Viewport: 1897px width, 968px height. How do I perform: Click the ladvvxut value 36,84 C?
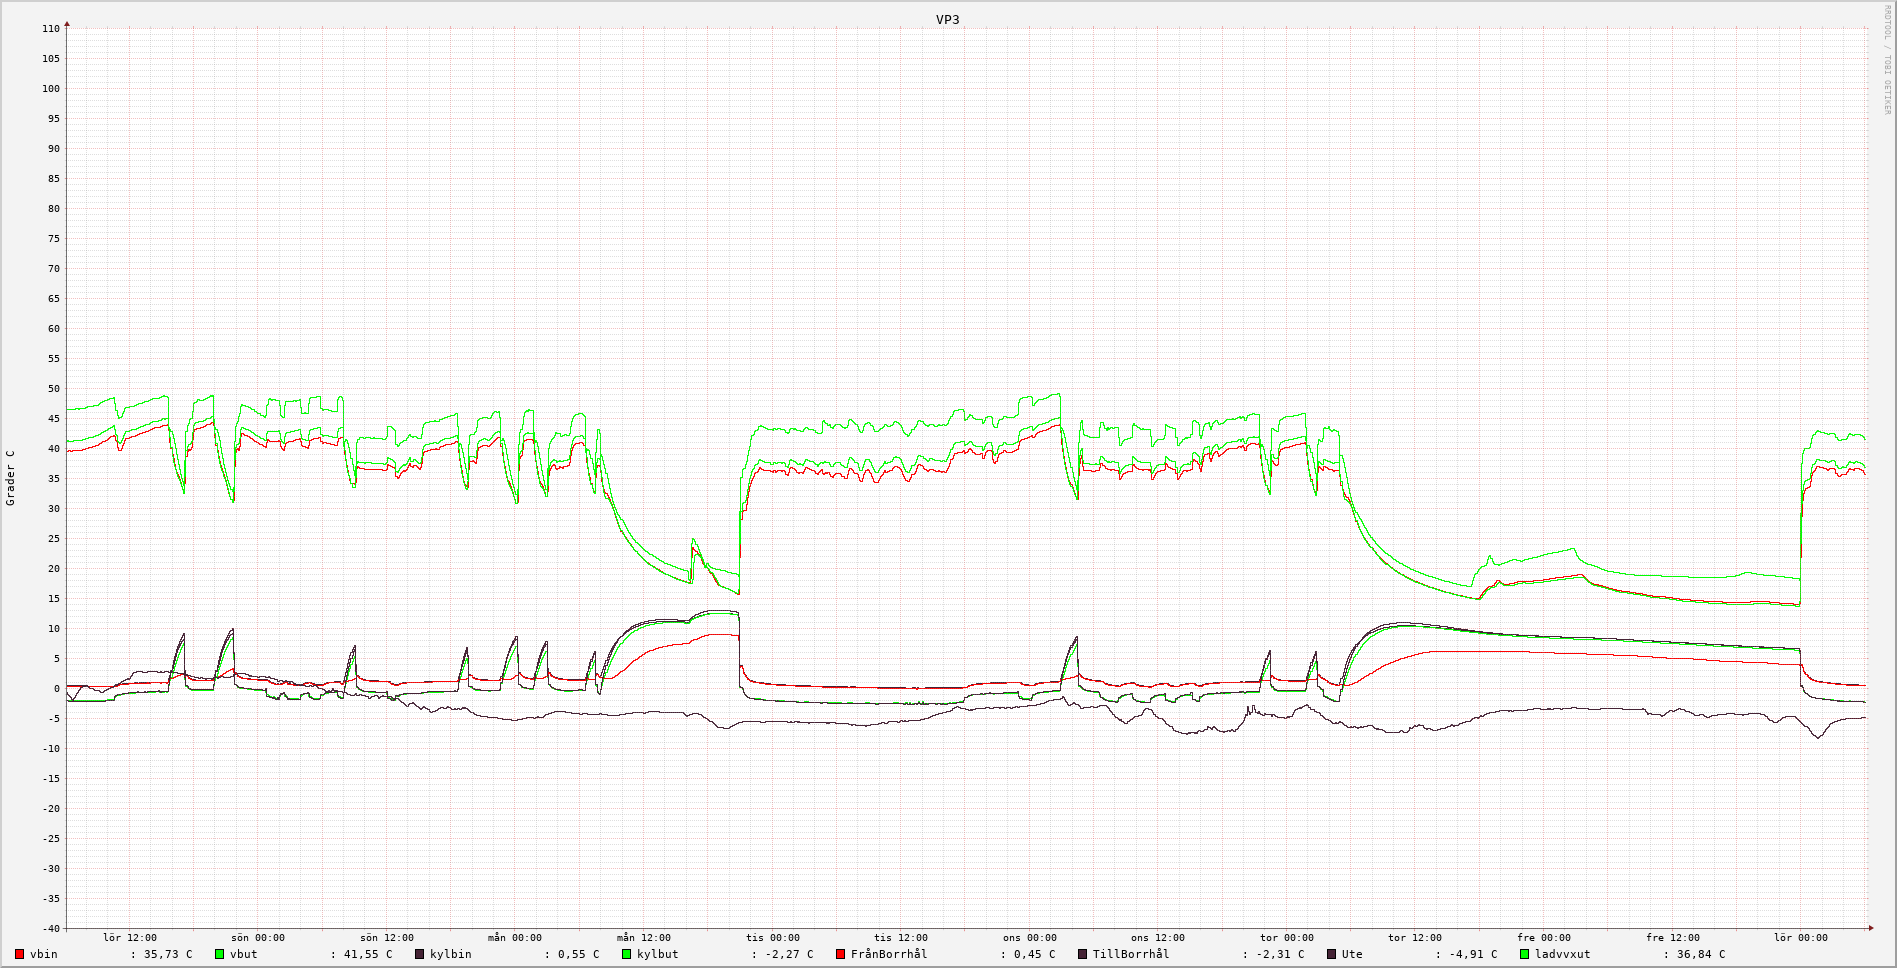(1700, 954)
